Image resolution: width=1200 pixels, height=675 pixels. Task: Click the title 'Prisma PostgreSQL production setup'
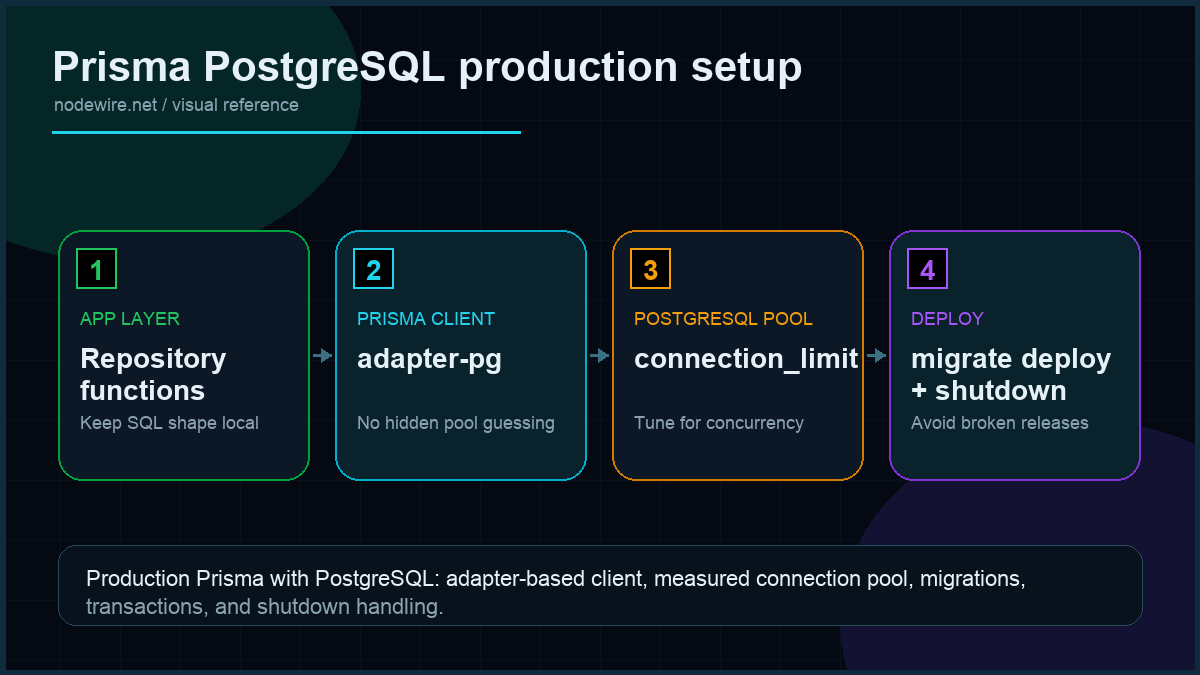pos(427,67)
